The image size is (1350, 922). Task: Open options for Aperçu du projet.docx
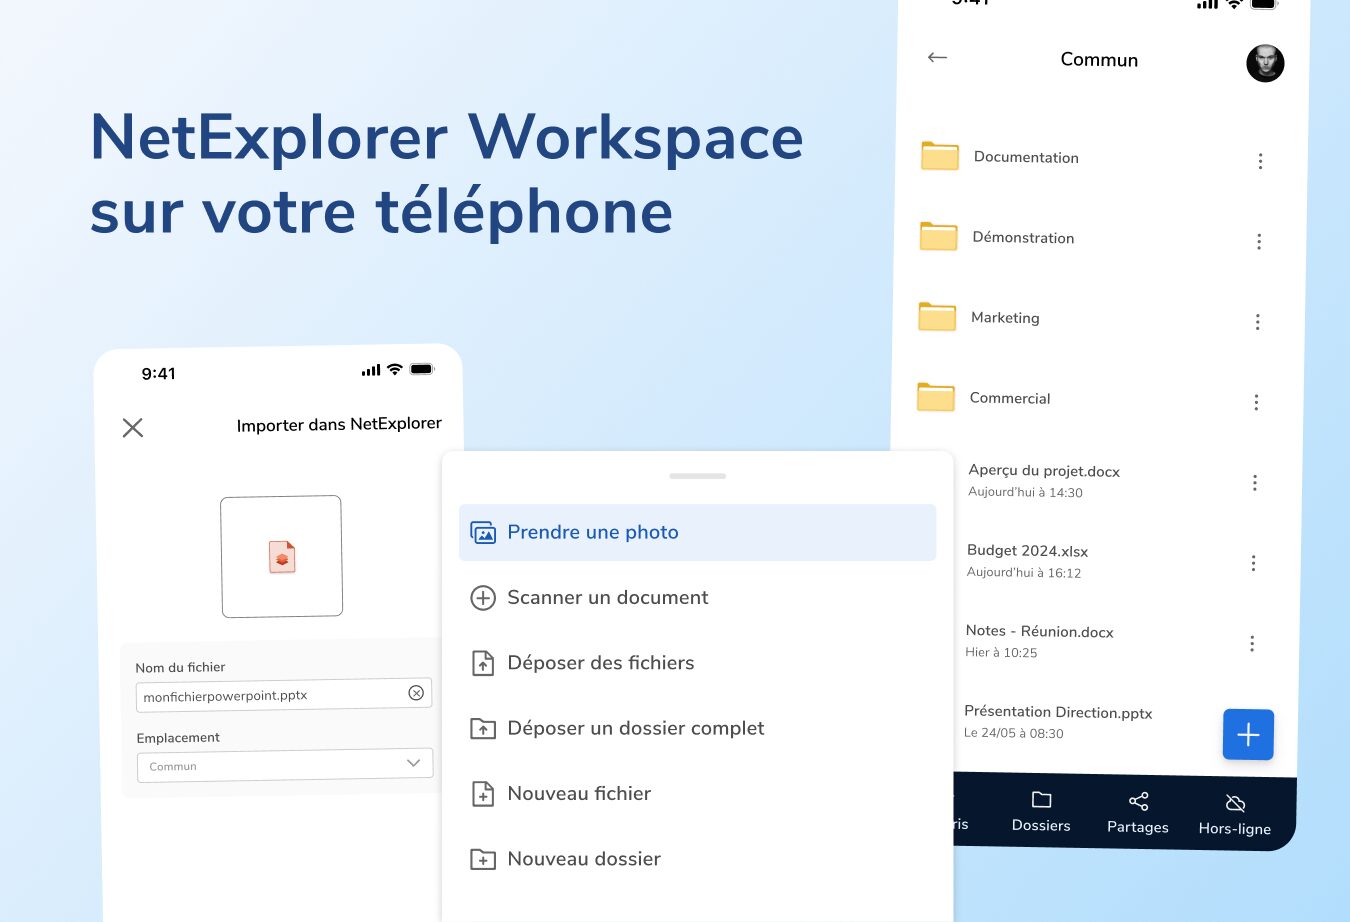1254,483
